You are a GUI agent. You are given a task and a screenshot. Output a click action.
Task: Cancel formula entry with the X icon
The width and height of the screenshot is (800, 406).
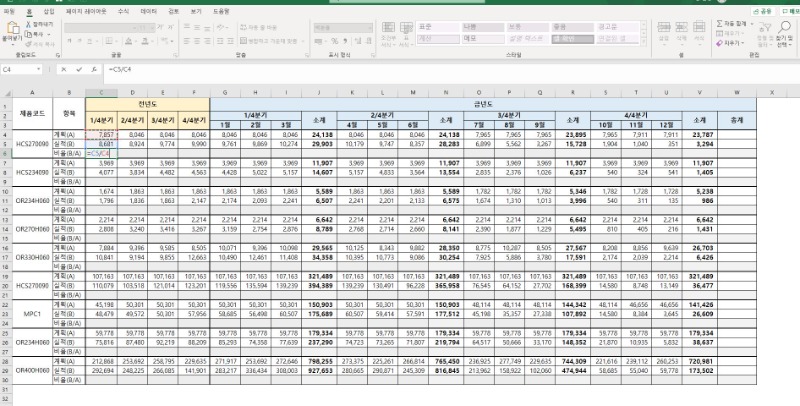[x=64, y=69]
